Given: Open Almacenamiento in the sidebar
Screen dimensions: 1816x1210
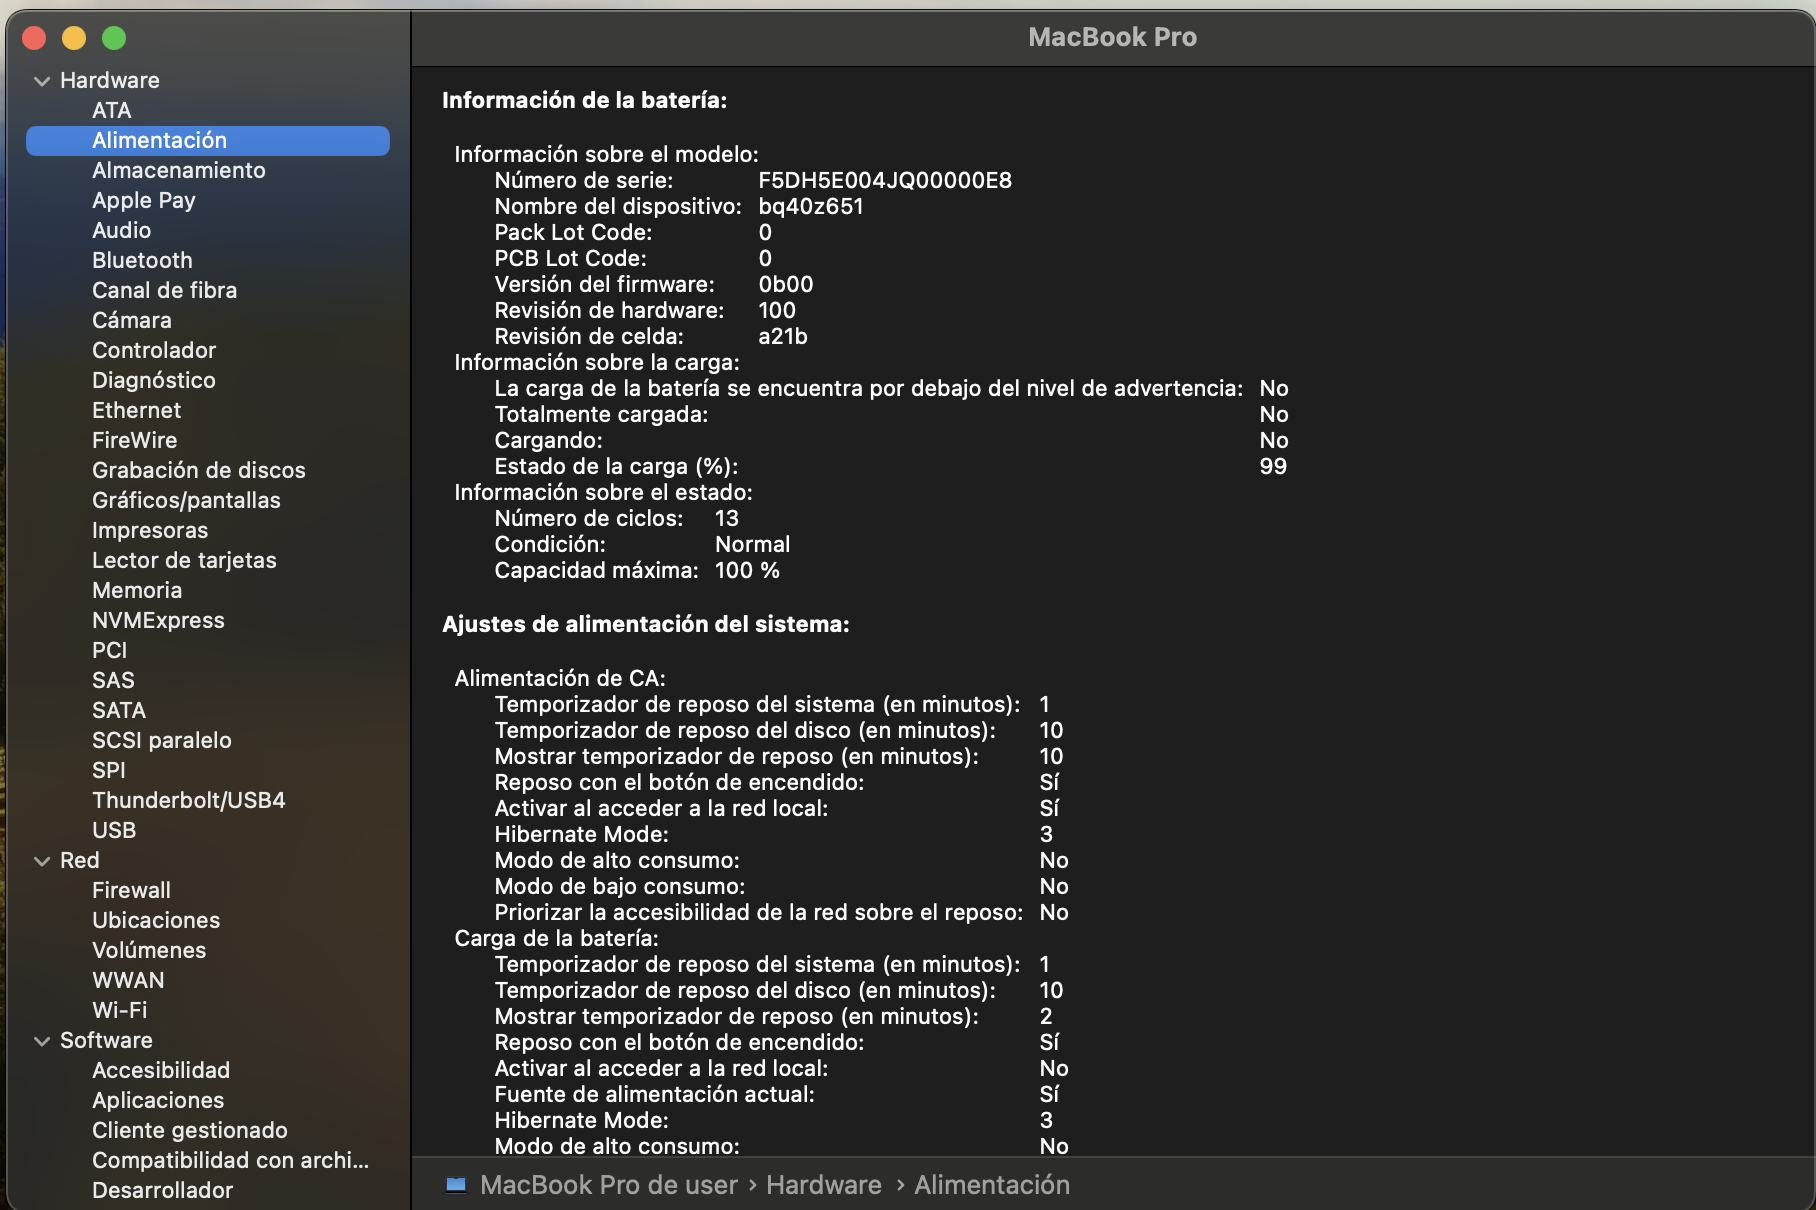Looking at the screenshot, I should tap(179, 170).
